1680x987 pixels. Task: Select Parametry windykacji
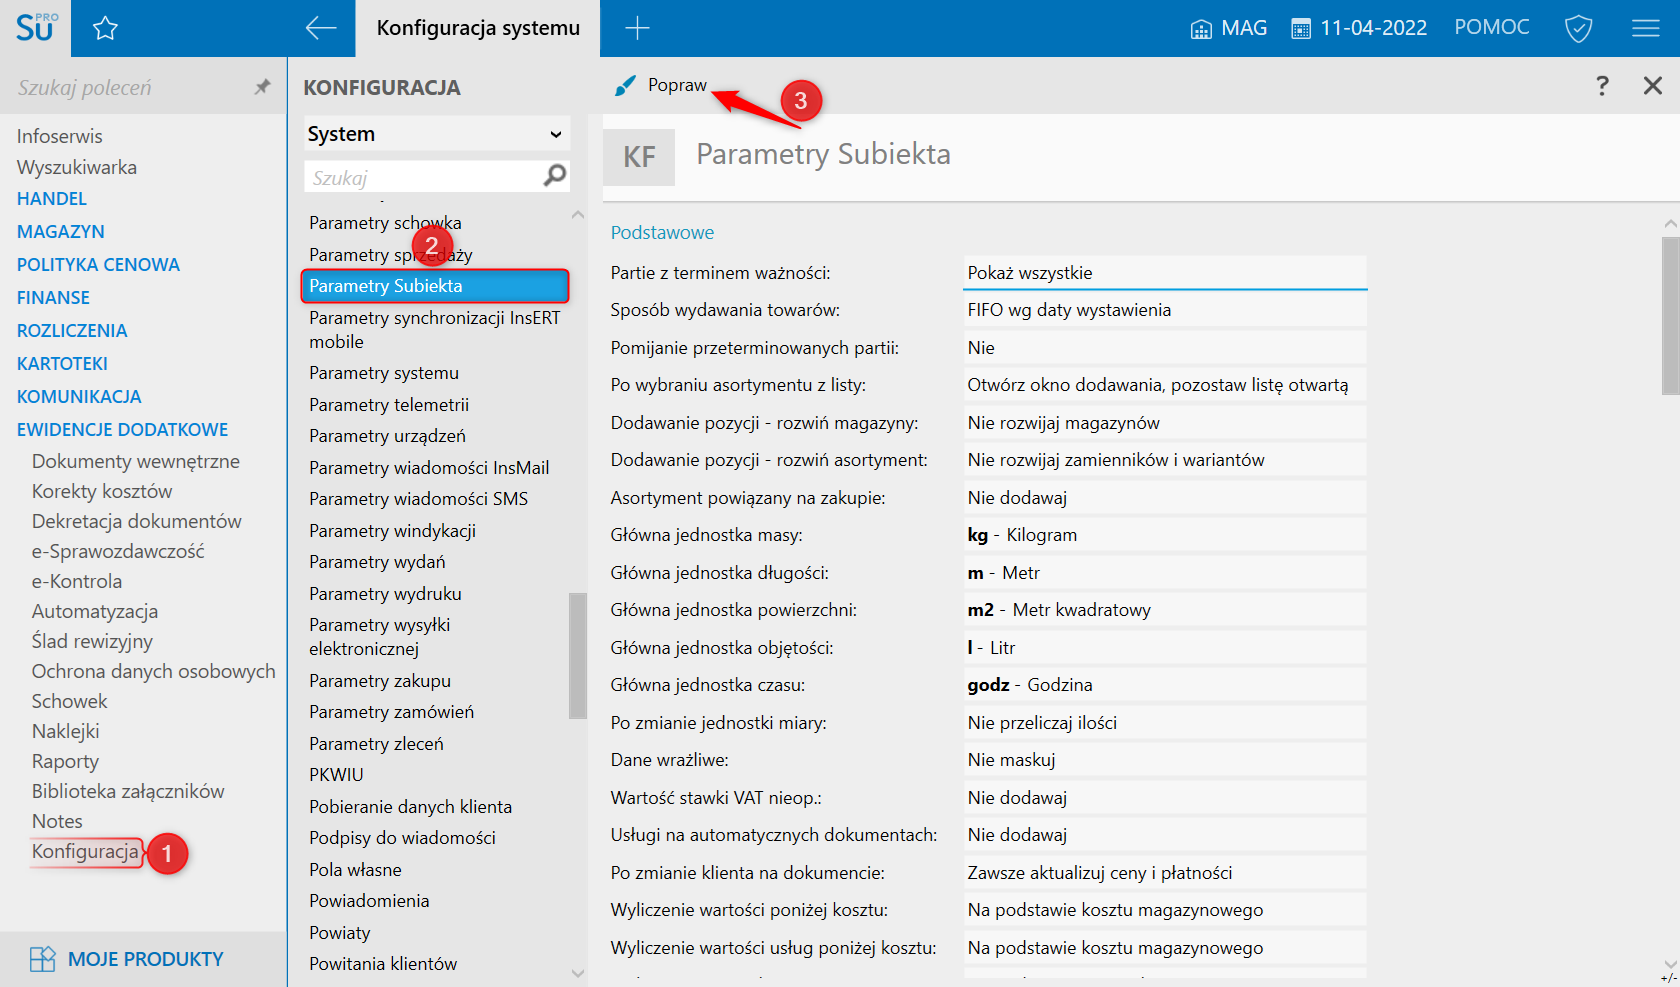tap(392, 531)
